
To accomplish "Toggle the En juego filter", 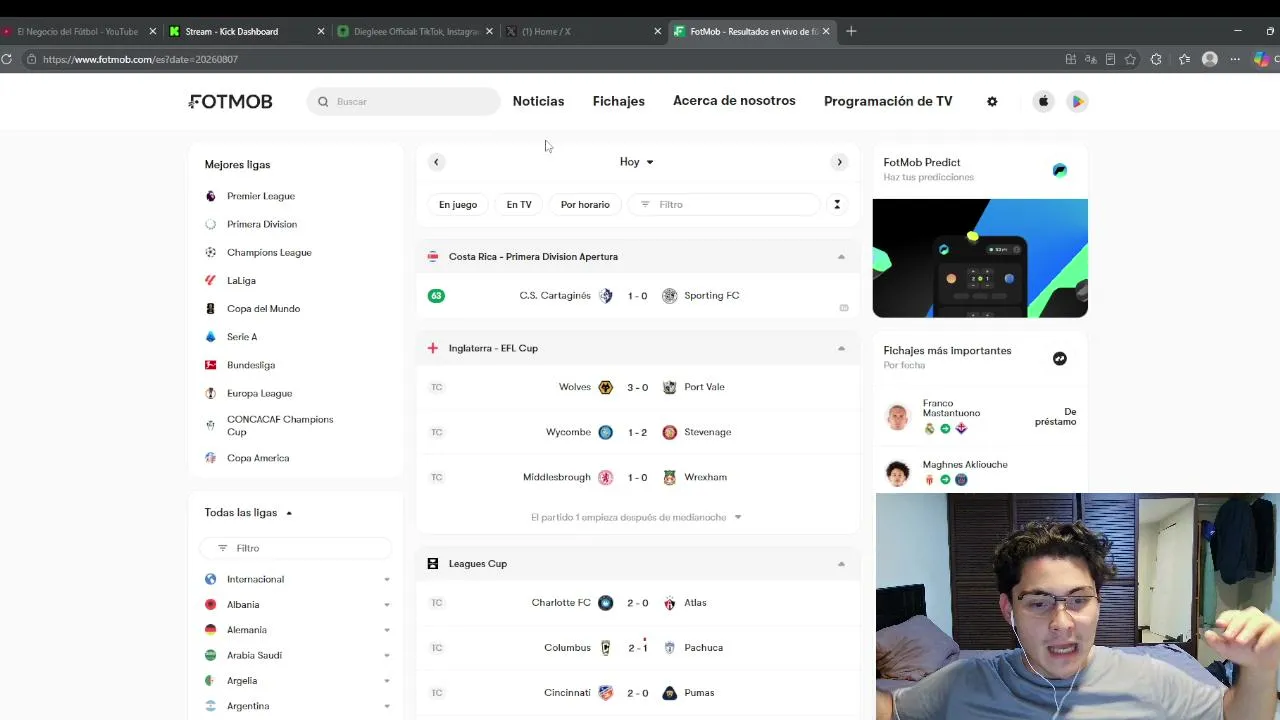I will click(x=458, y=204).
